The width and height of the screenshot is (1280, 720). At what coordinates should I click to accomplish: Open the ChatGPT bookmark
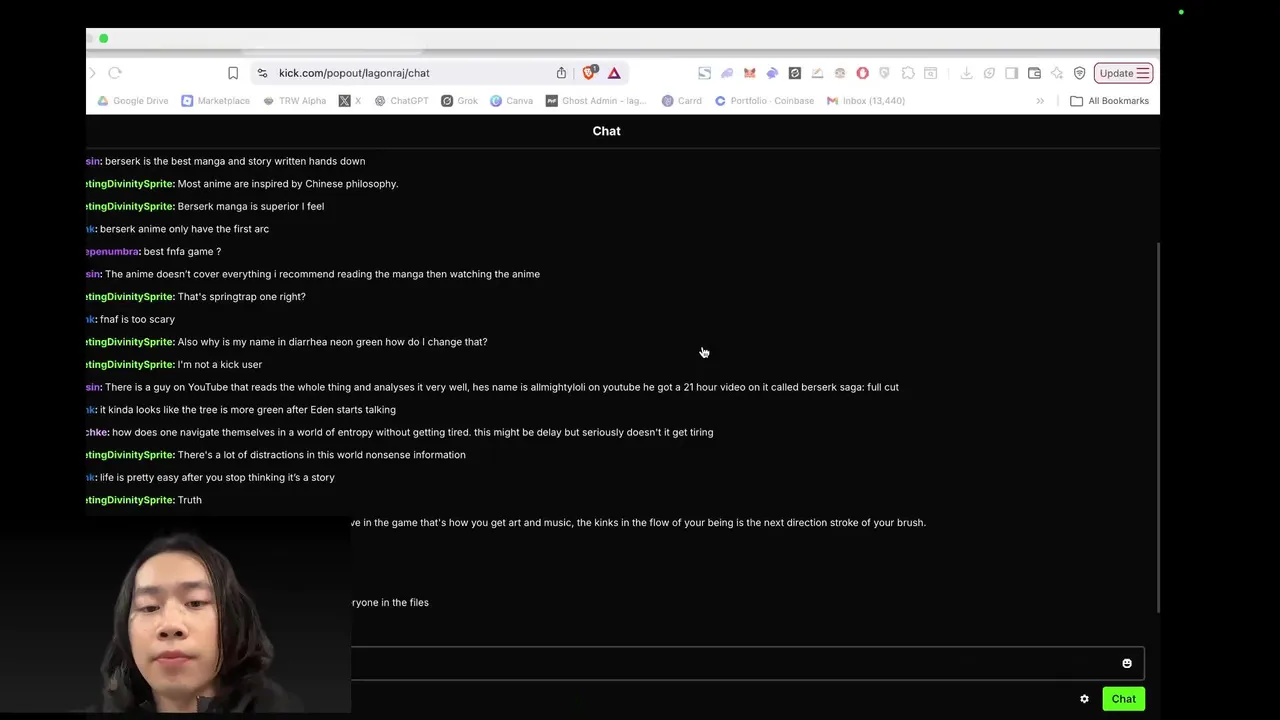click(x=401, y=101)
